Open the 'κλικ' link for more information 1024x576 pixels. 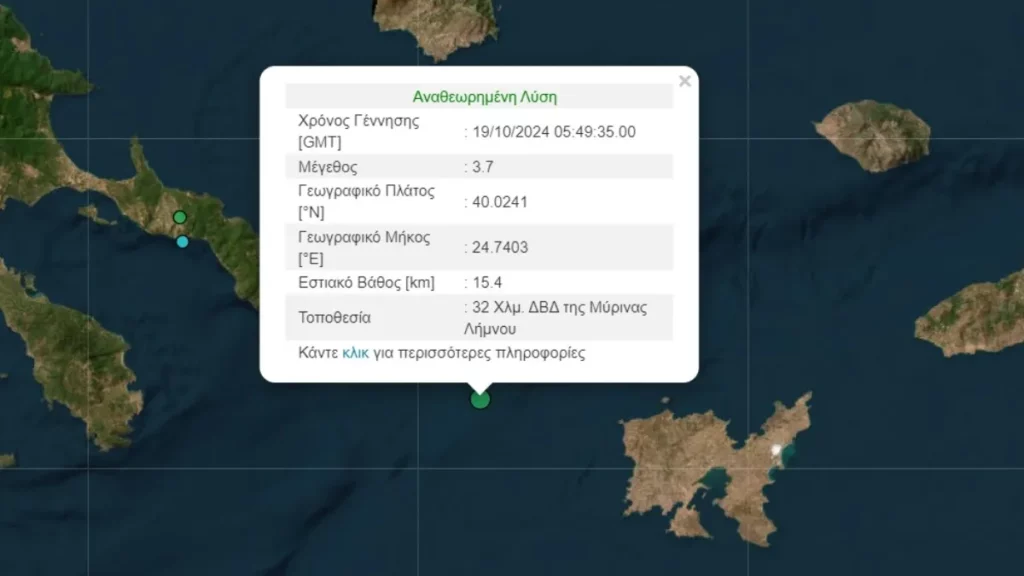(356, 353)
